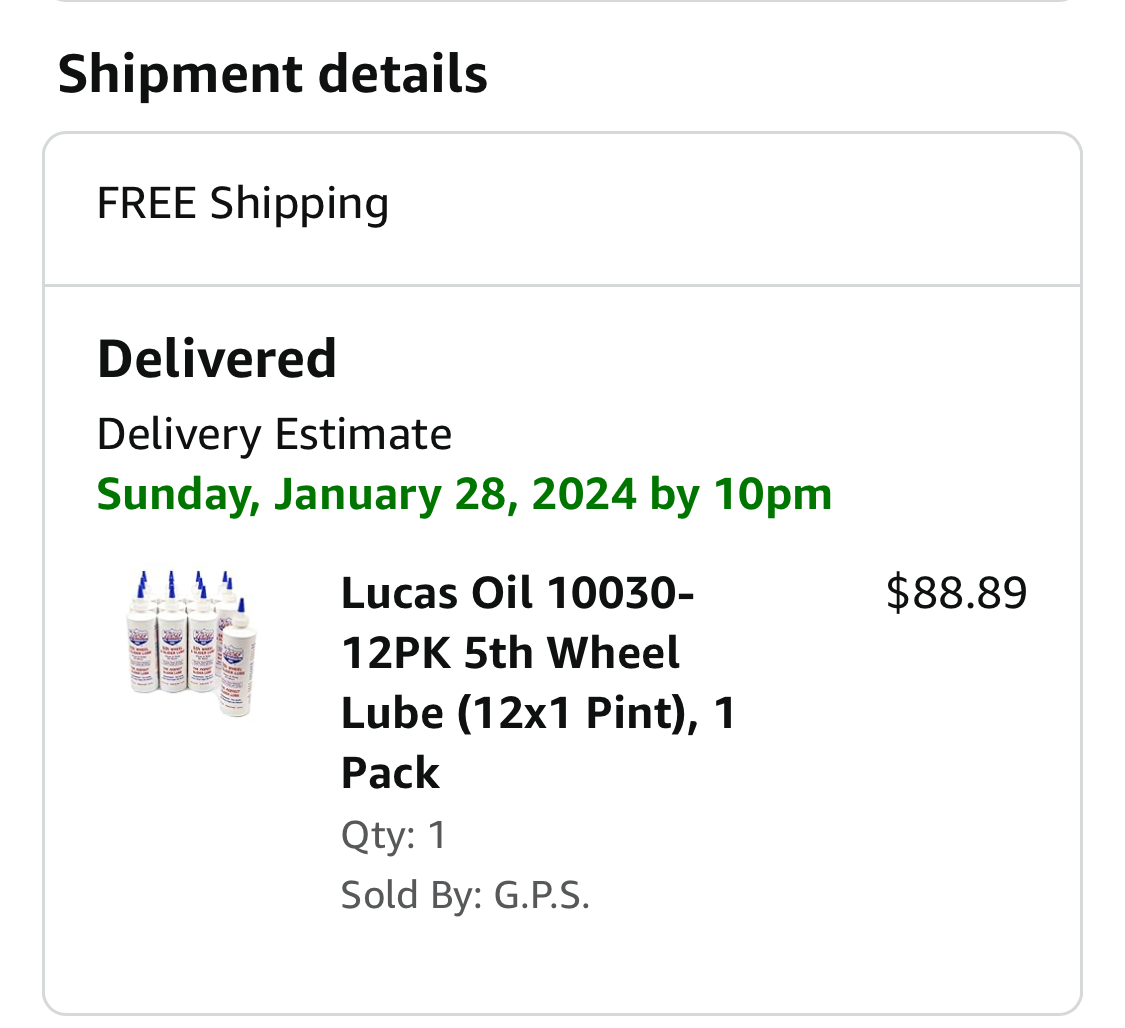The image size is (1125, 1028).
Task: Open the Lucas Oil 10030-12PK product title
Action: 538,682
